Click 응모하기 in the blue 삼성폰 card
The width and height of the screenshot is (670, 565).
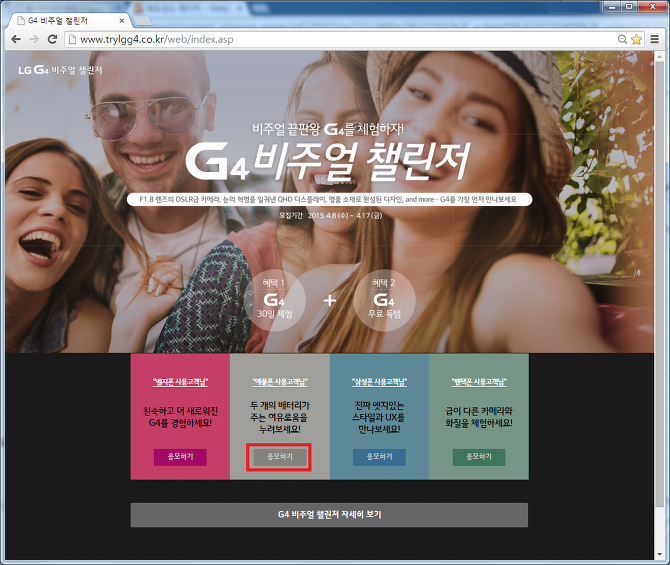[379, 457]
